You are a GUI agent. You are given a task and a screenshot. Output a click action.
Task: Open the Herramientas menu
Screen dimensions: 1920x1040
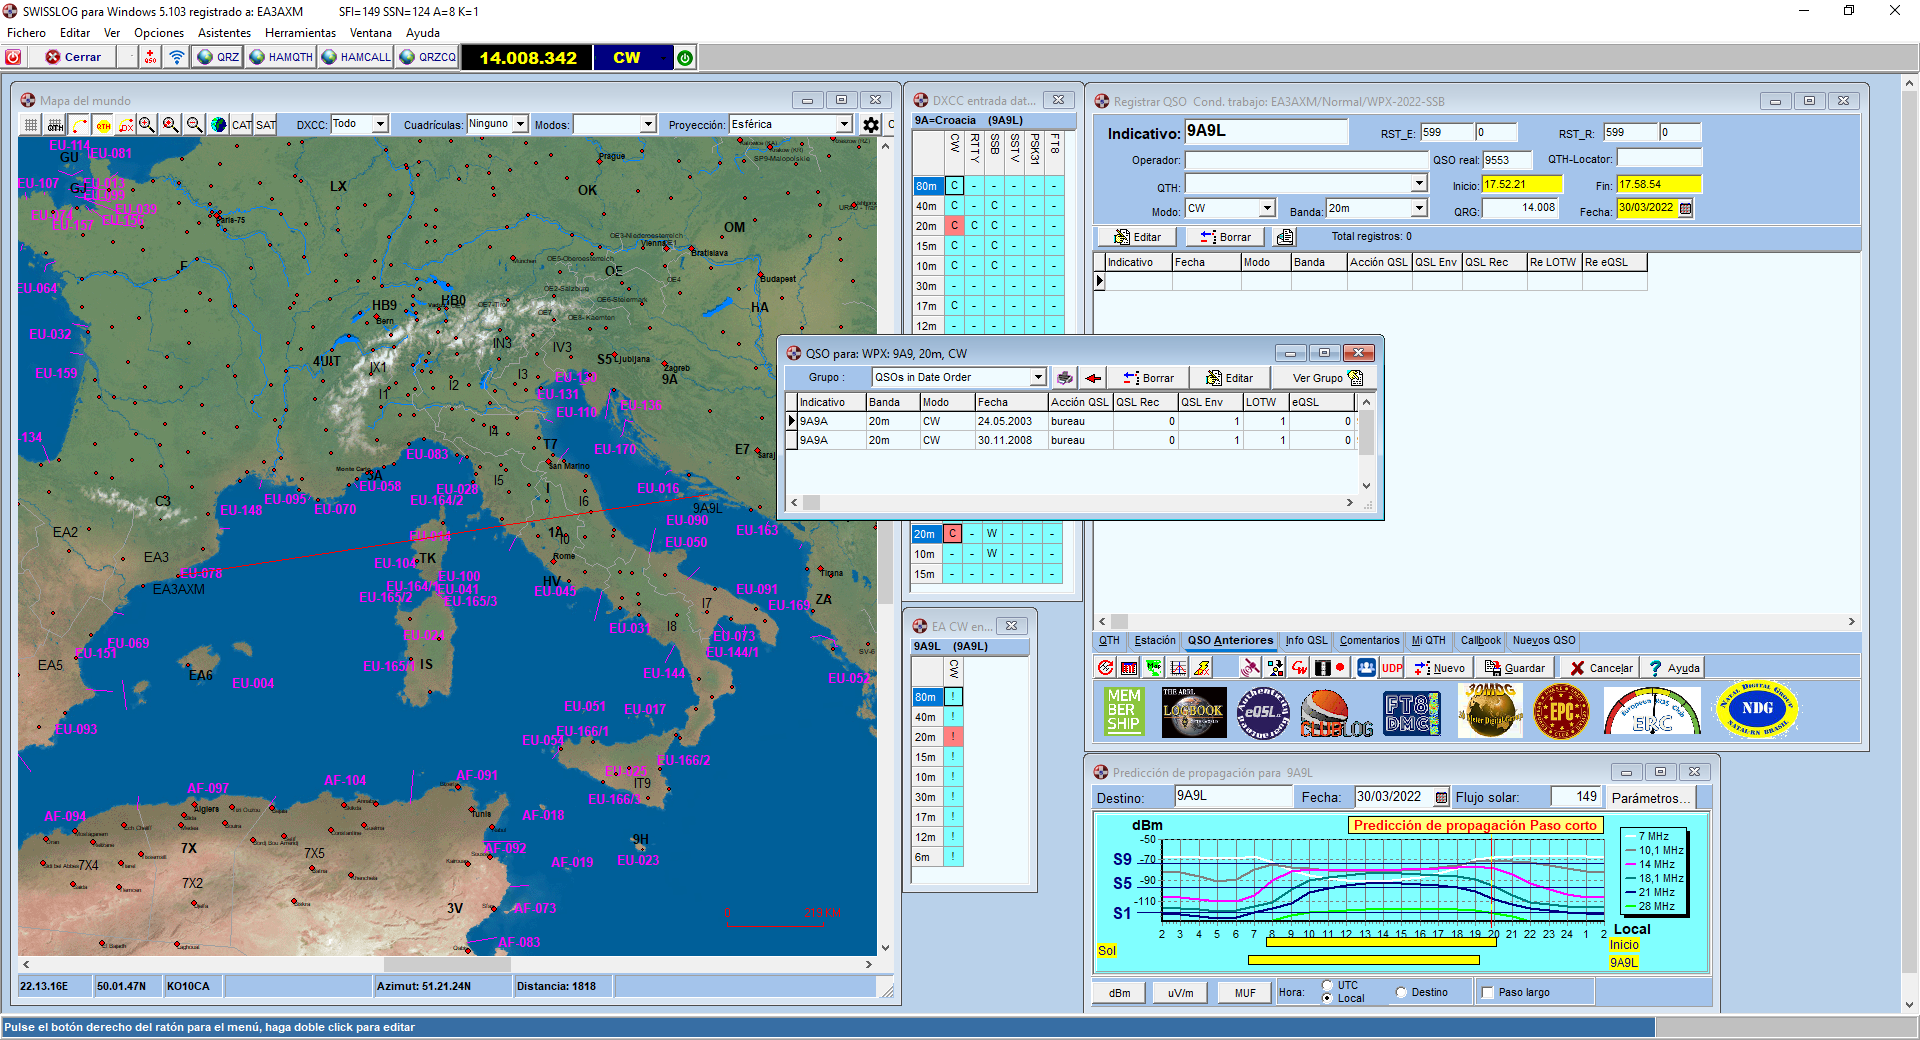[x=300, y=33]
